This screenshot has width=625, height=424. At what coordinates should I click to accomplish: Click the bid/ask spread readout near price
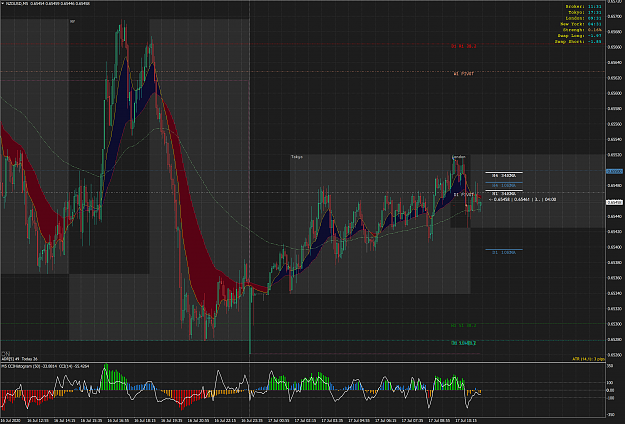click(522, 200)
